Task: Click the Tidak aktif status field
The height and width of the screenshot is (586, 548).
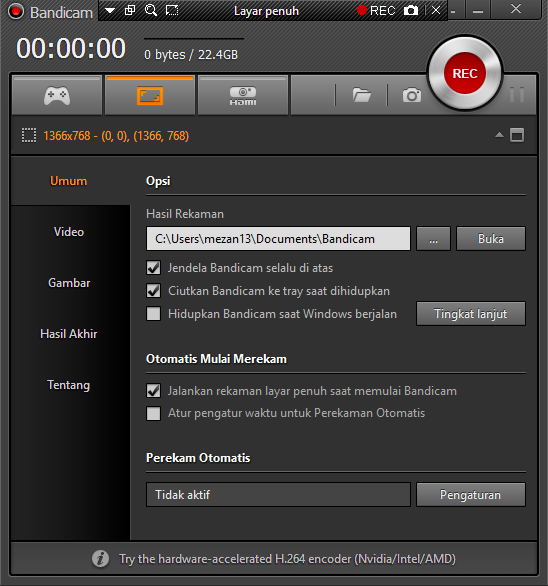Action: coord(278,494)
